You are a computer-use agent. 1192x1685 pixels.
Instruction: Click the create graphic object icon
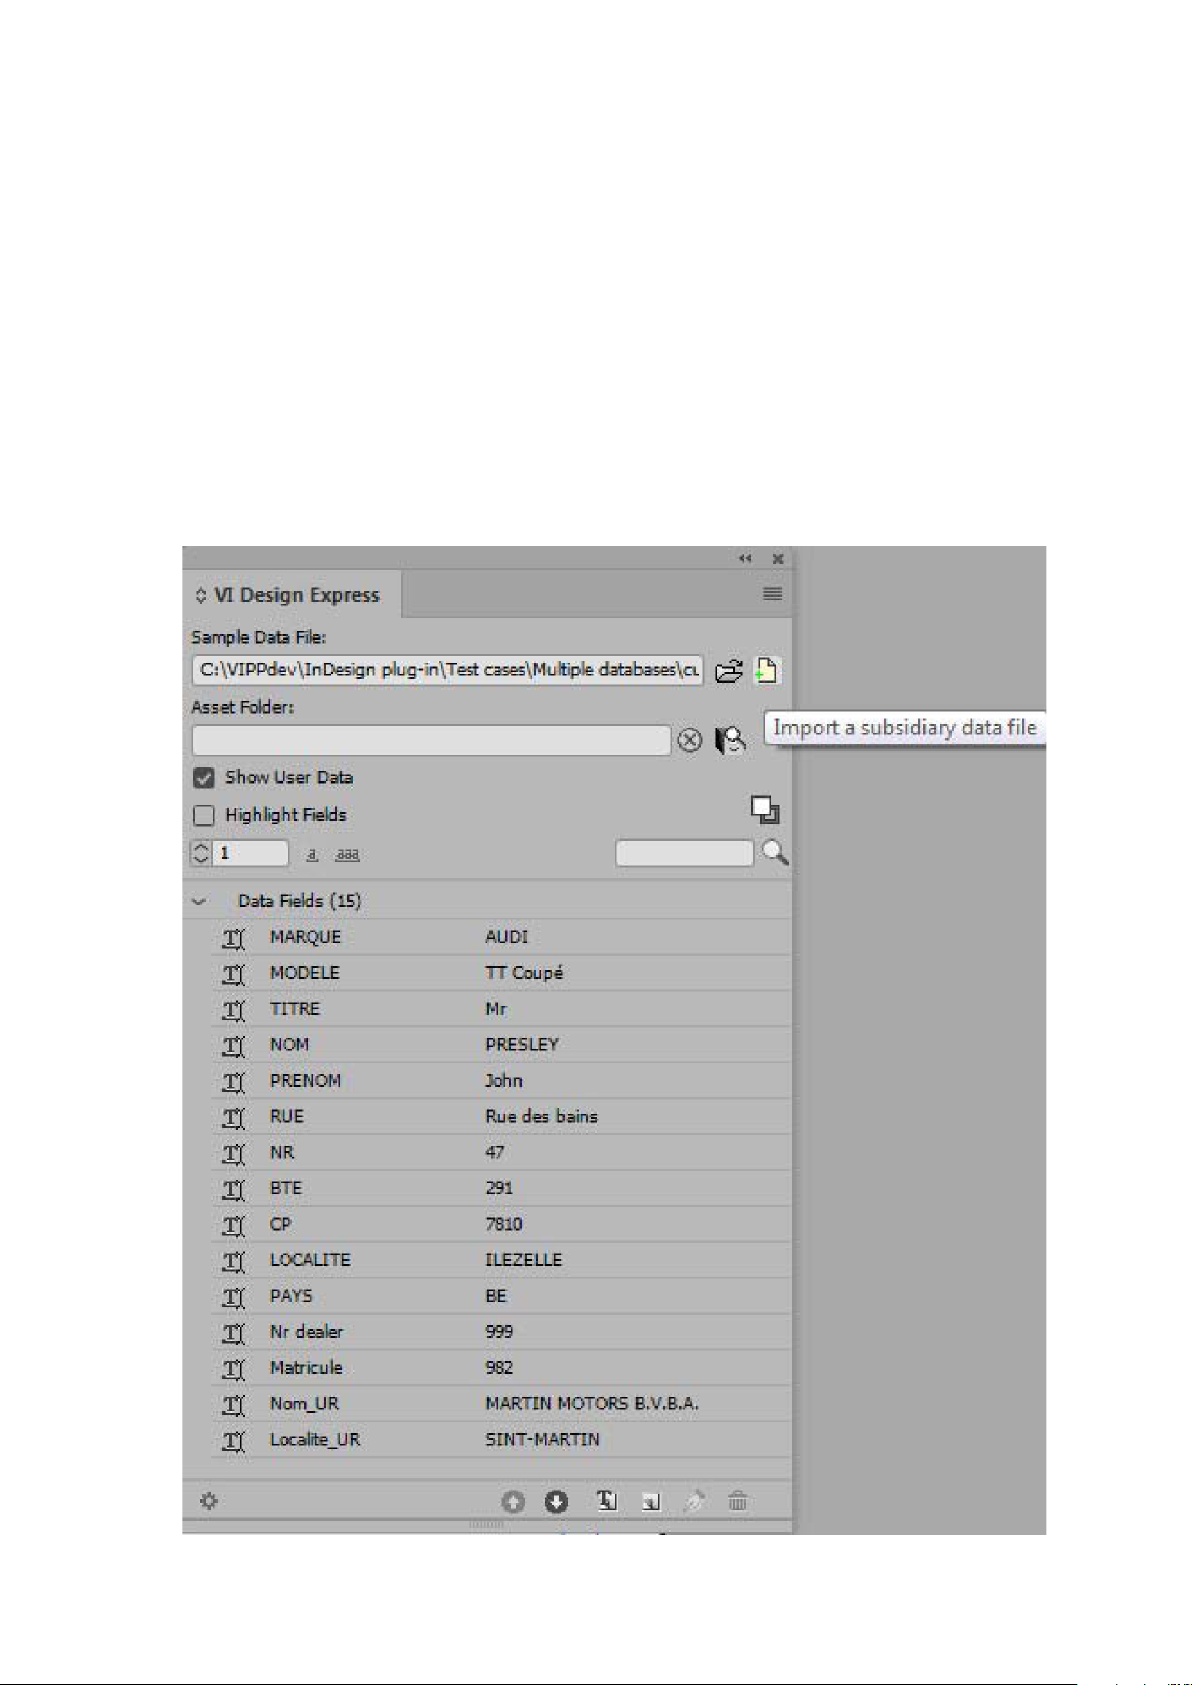(650, 1502)
